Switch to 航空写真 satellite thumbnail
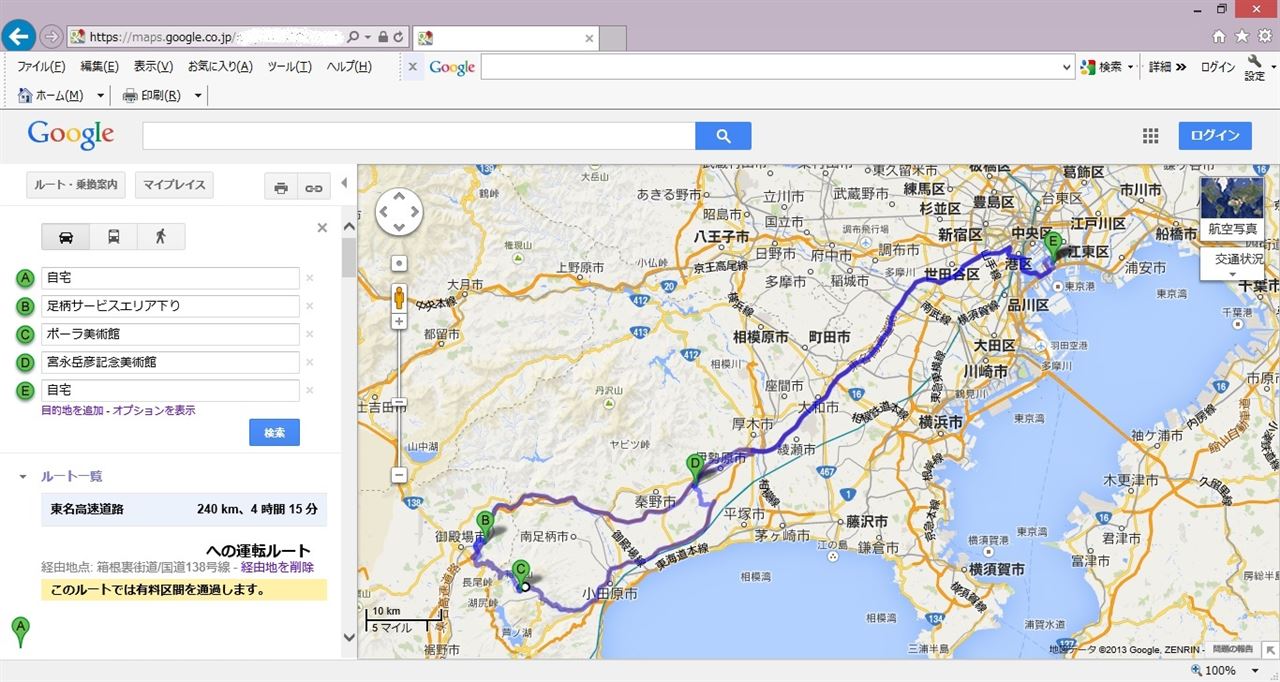 click(x=1232, y=208)
